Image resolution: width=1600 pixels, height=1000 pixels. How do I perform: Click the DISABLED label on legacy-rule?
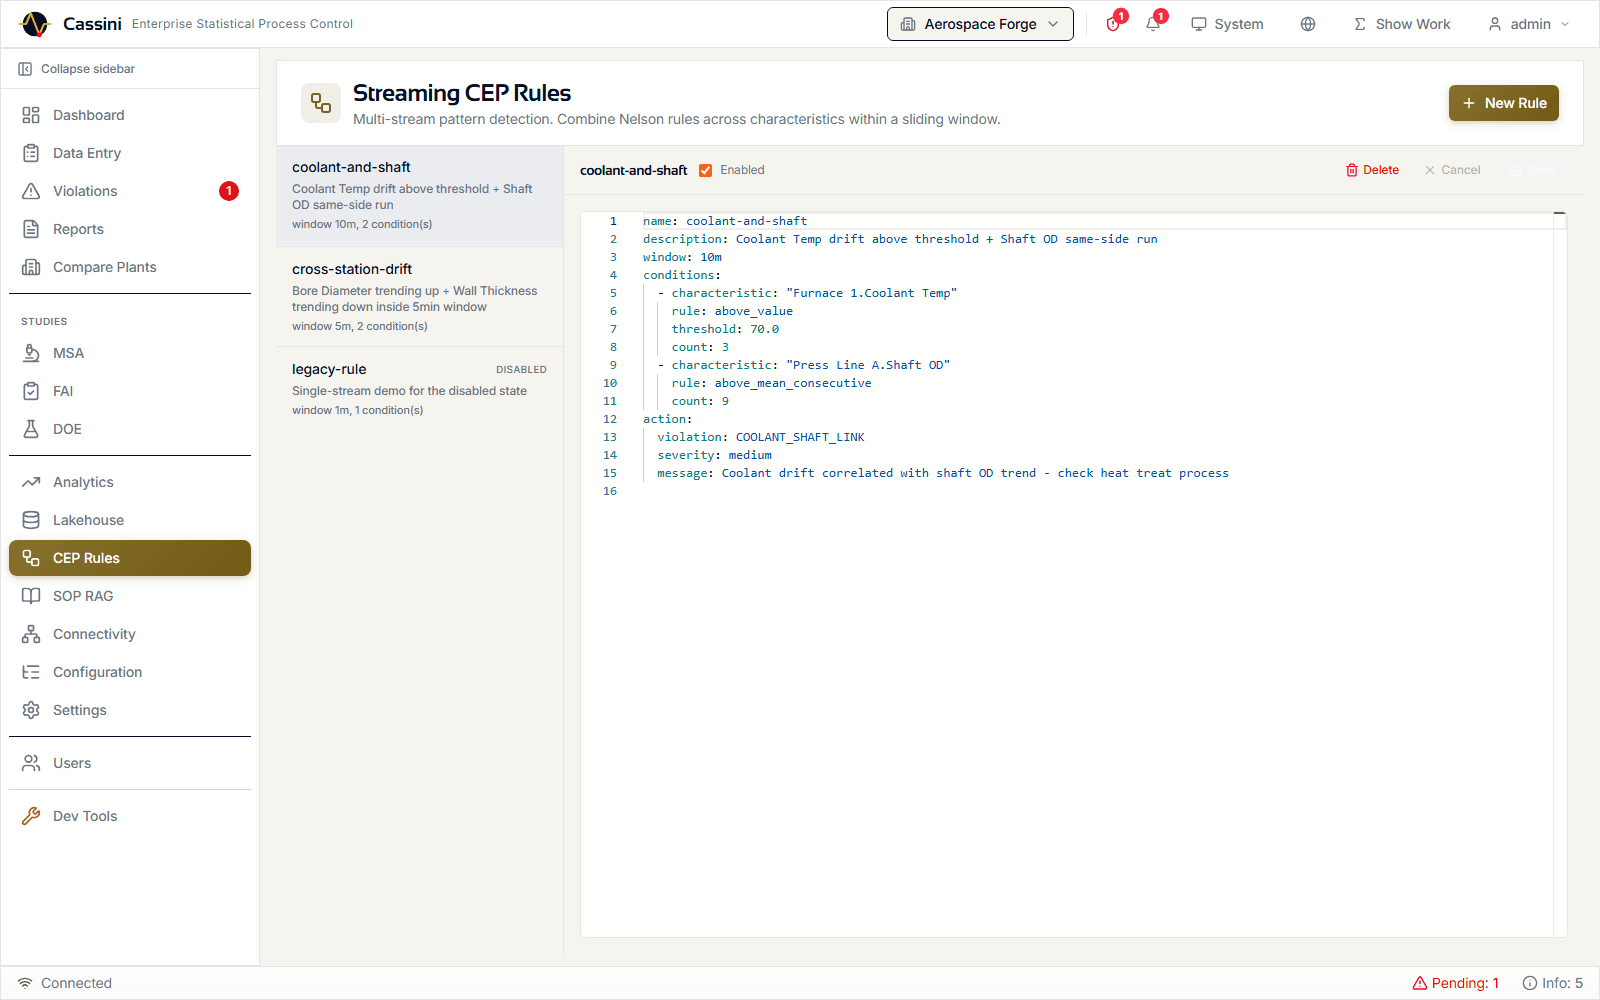point(521,370)
